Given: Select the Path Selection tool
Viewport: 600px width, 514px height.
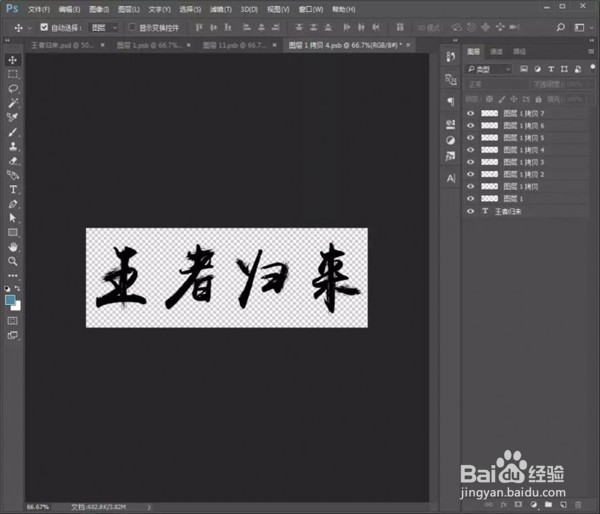Looking at the screenshot, I should tap(13, 218).
